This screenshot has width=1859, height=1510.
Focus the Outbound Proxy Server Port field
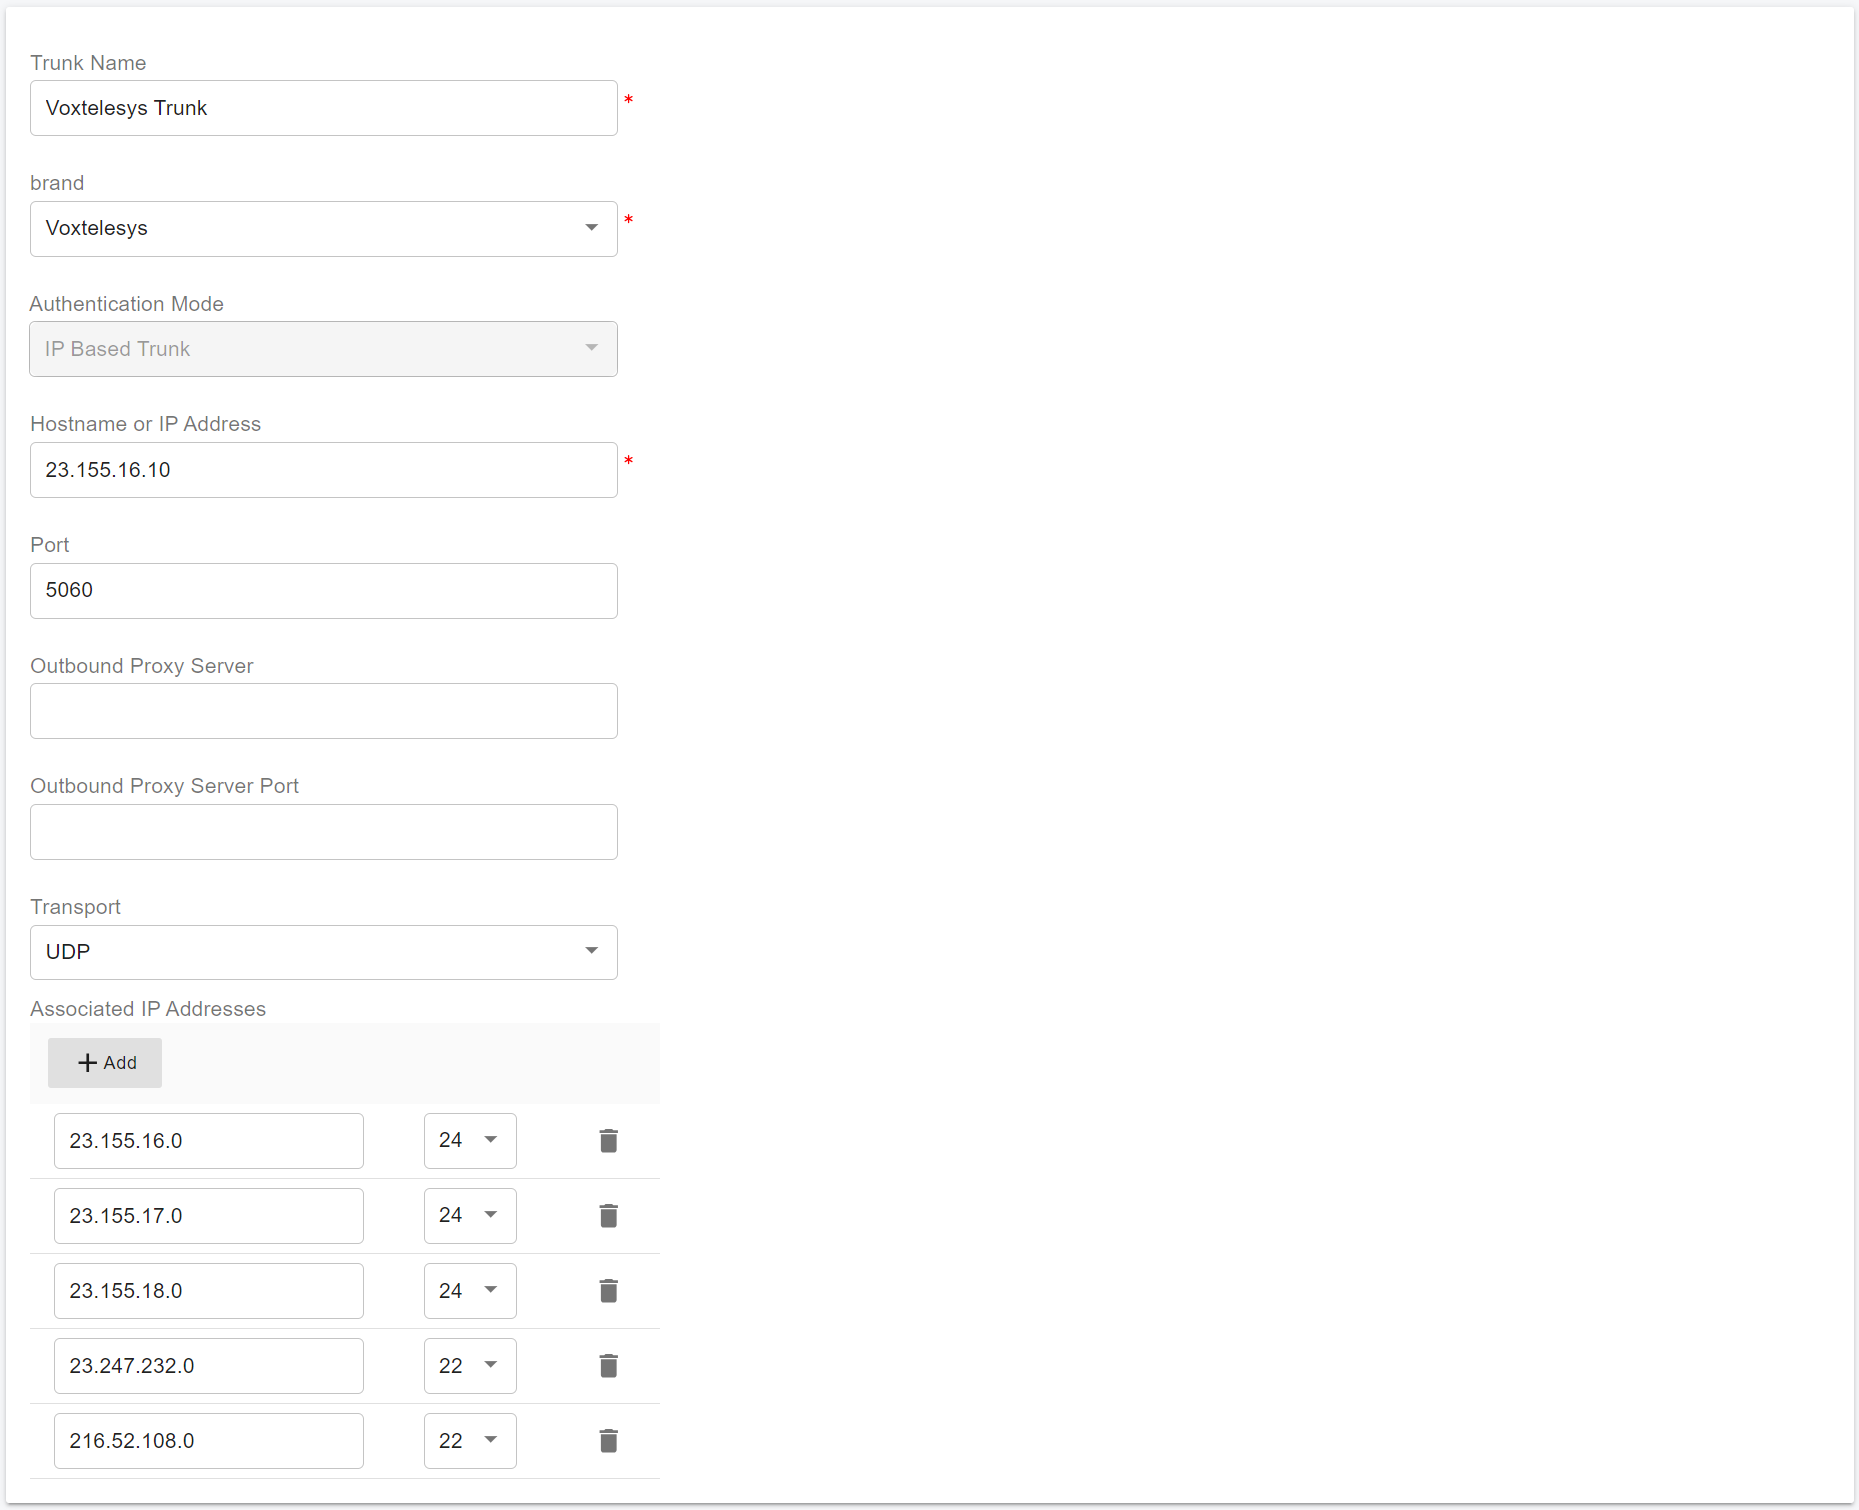pyautogui.click(x=323, y=832)
